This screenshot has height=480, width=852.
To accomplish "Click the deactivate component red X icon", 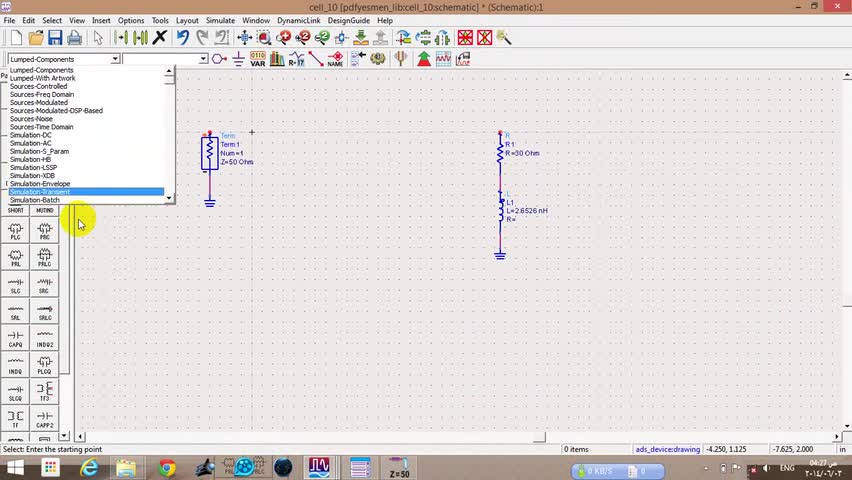I will click(465, 38).
